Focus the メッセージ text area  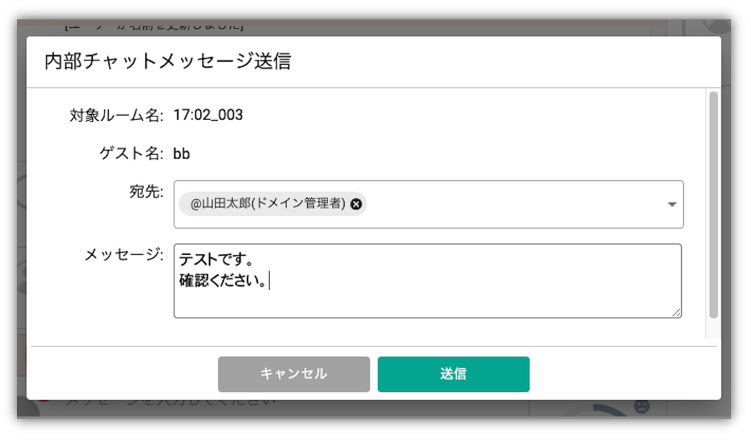[428, 281]
